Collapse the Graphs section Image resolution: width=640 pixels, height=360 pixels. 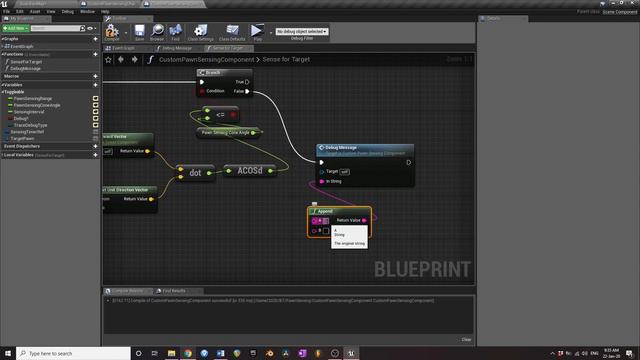pos(2,39)
